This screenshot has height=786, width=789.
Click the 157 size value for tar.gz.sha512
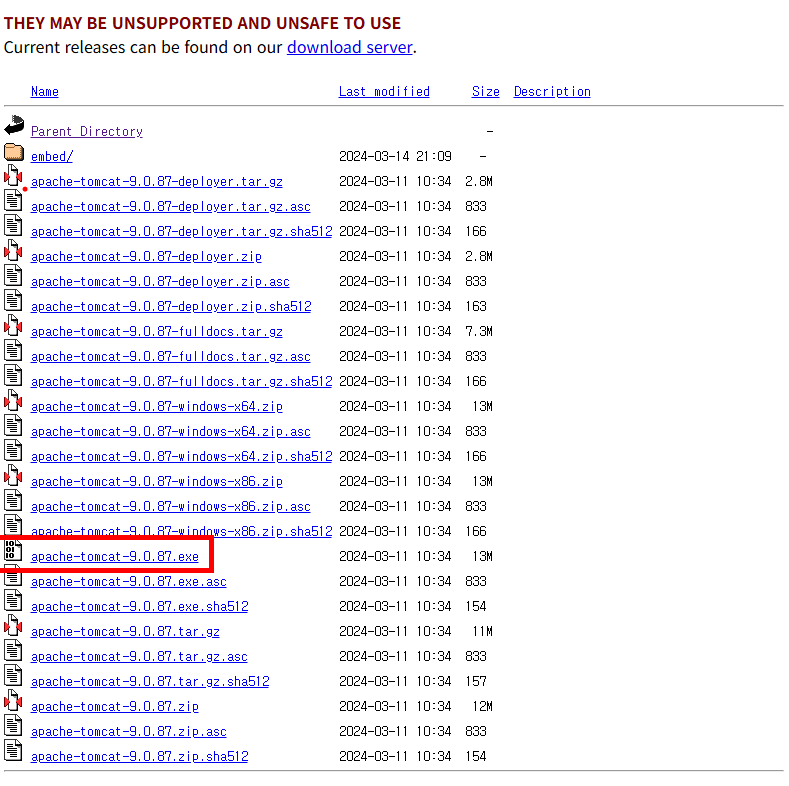coord(476,682)
